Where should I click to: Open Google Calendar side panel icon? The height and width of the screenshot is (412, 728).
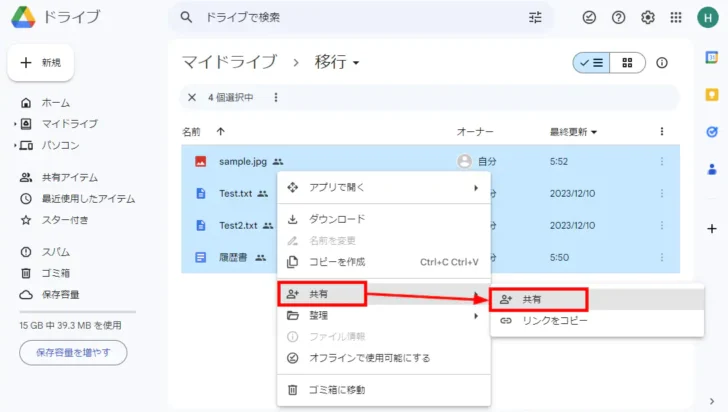(711, 58)
